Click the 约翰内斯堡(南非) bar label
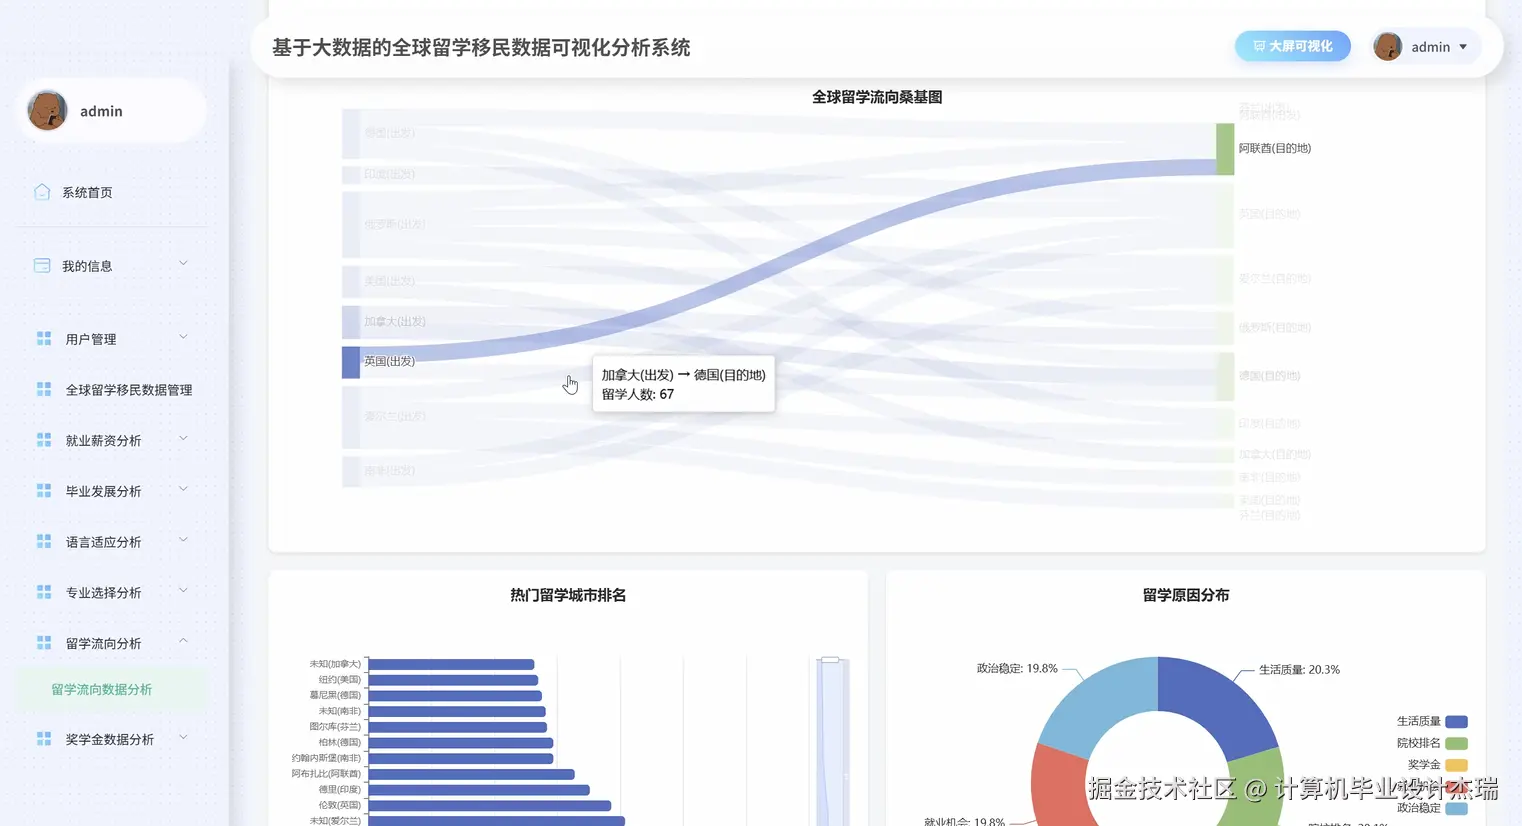This screenshot has width=1522, height=826. 326,758
